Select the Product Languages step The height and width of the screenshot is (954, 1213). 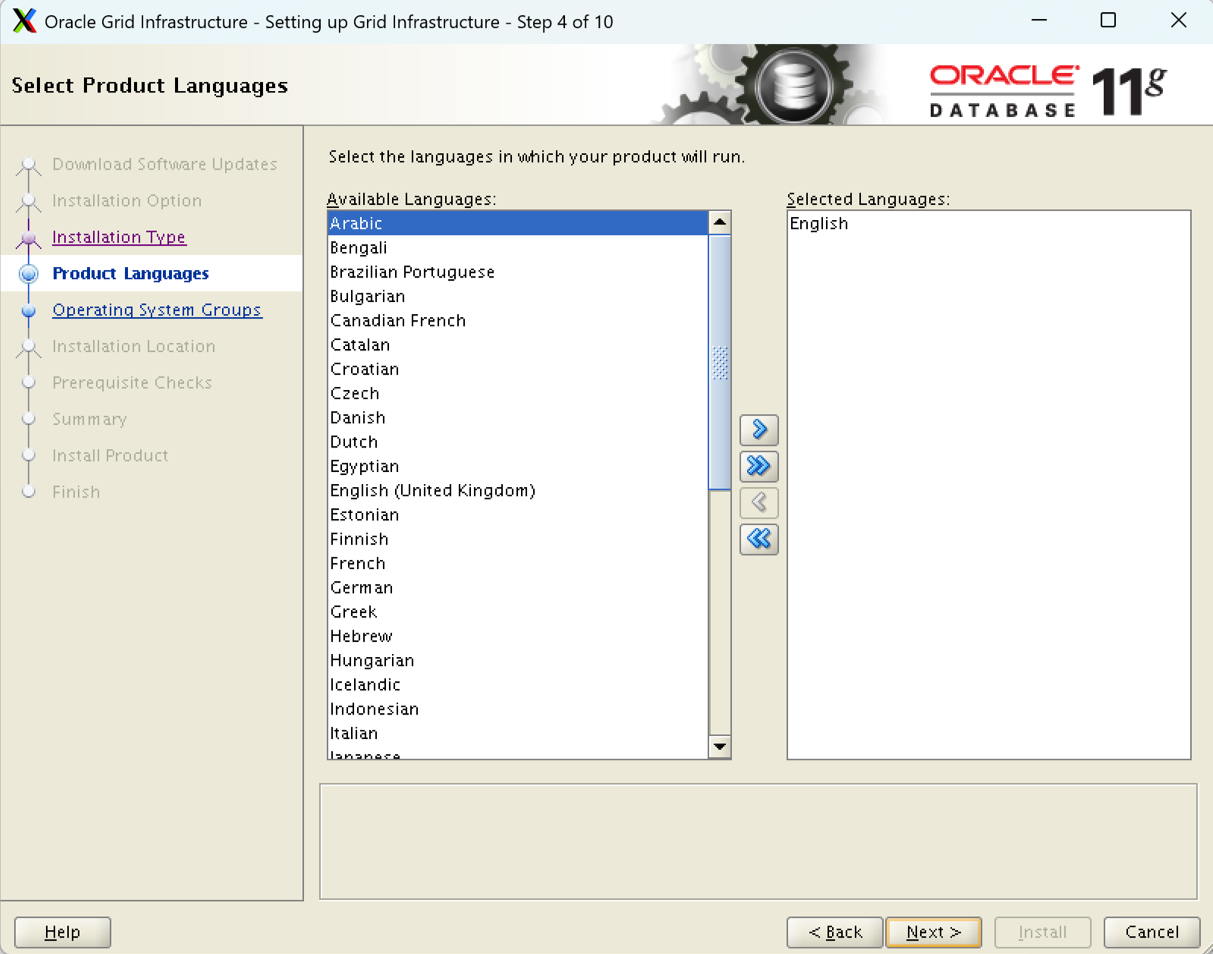click(130, 273)
